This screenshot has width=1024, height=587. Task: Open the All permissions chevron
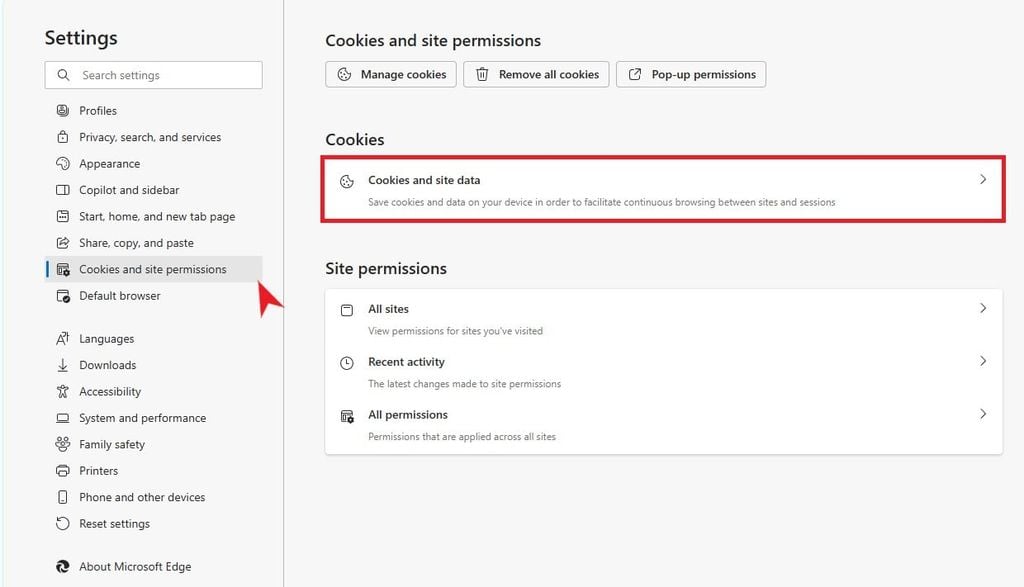point(983,414)
